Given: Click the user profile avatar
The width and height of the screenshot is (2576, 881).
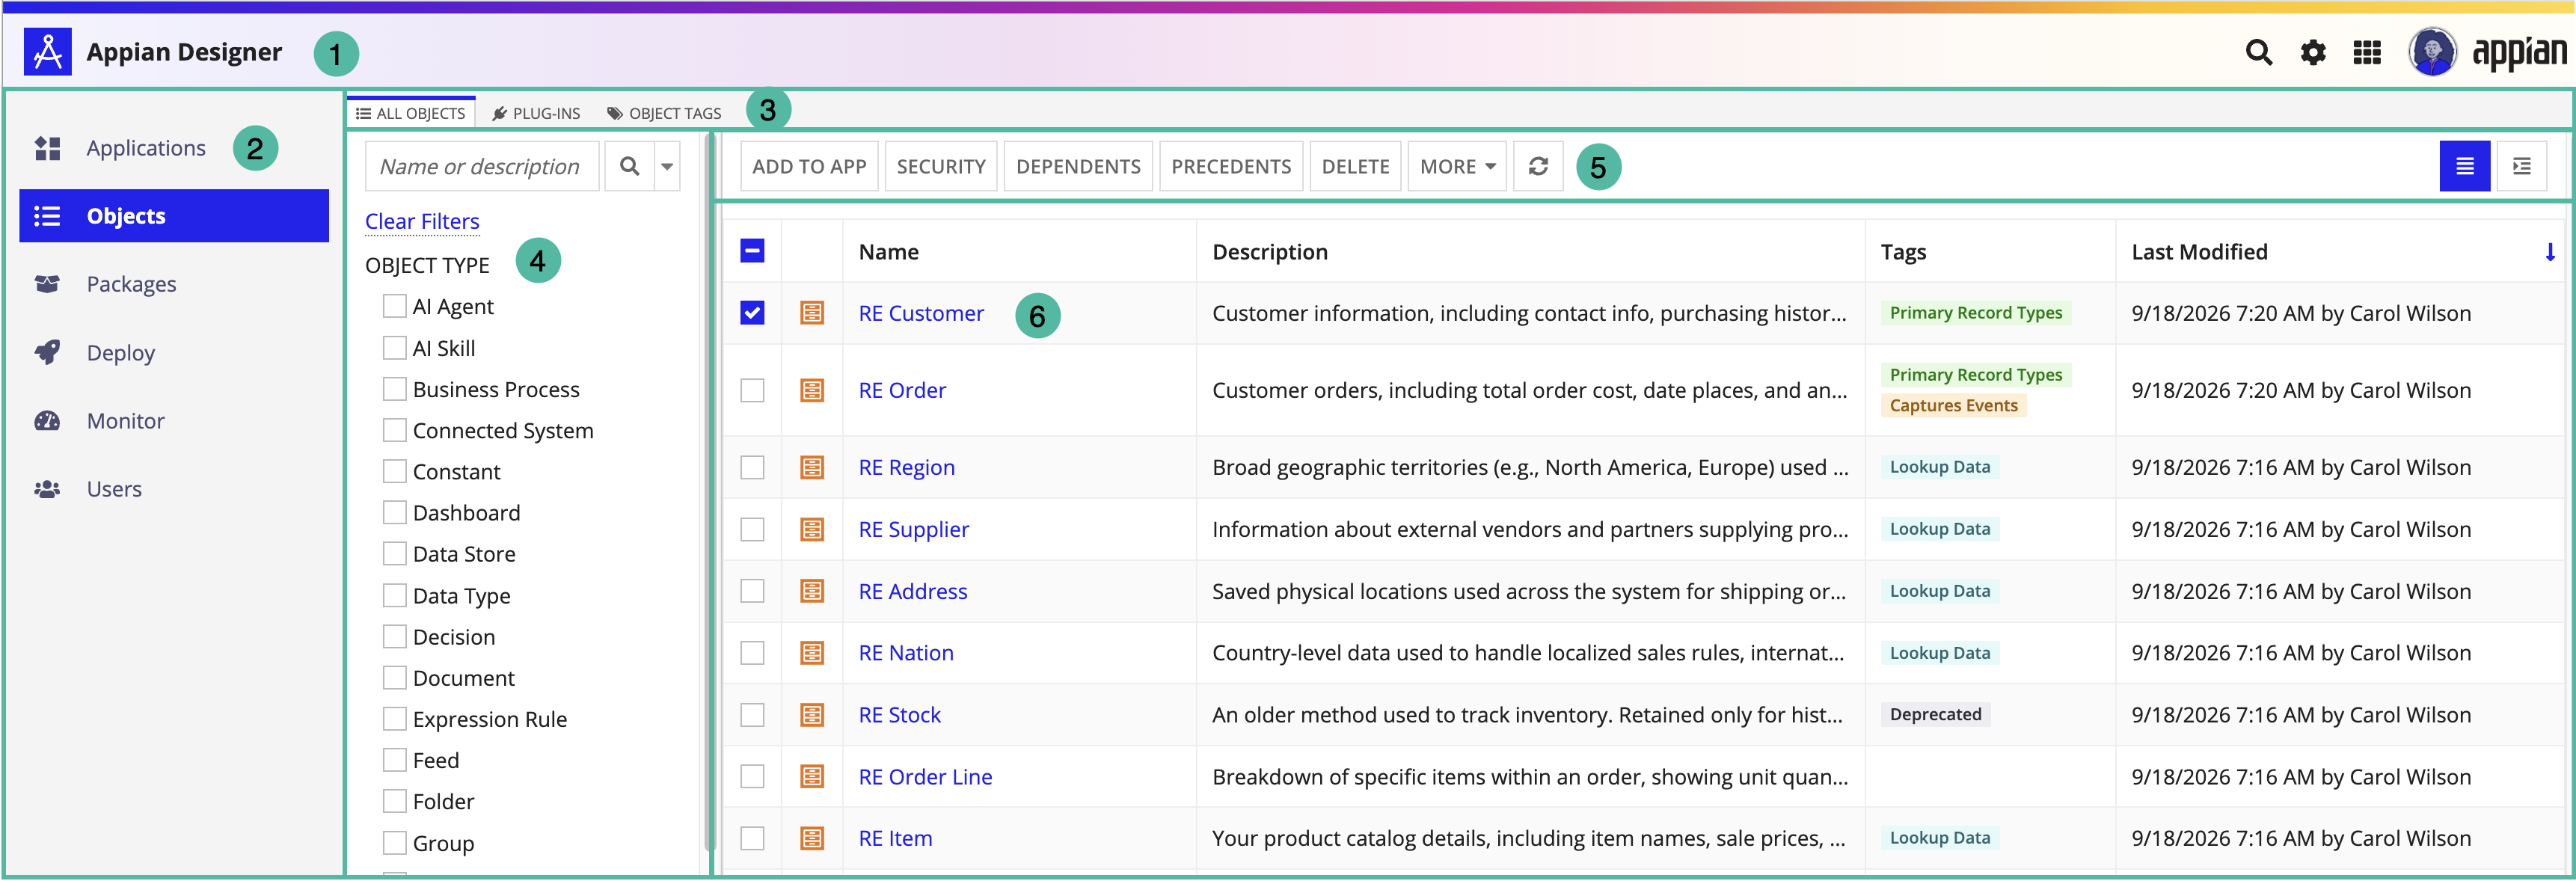Looking at the screenshot, I should point(2432,52).
